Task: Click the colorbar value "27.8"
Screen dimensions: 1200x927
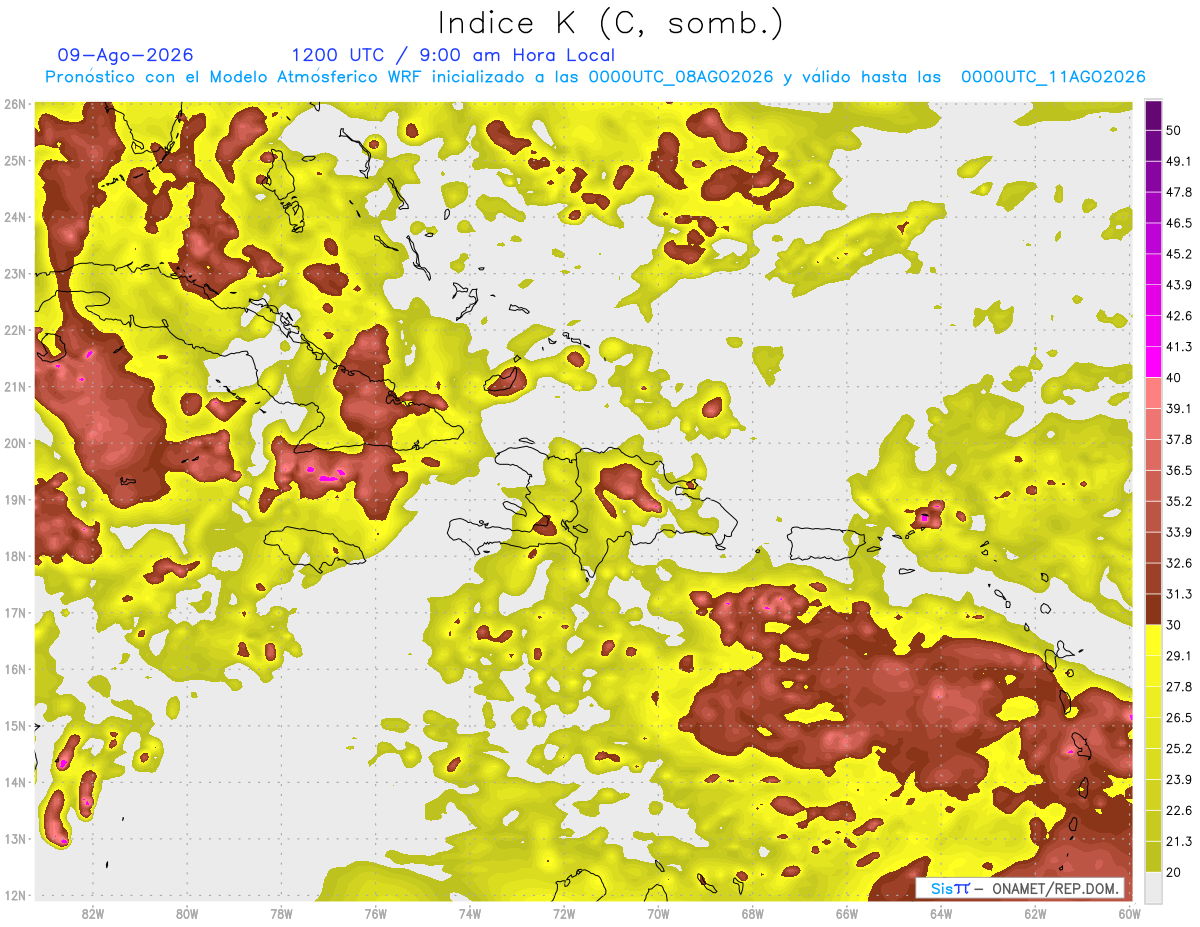Action: click(1179, 686)
